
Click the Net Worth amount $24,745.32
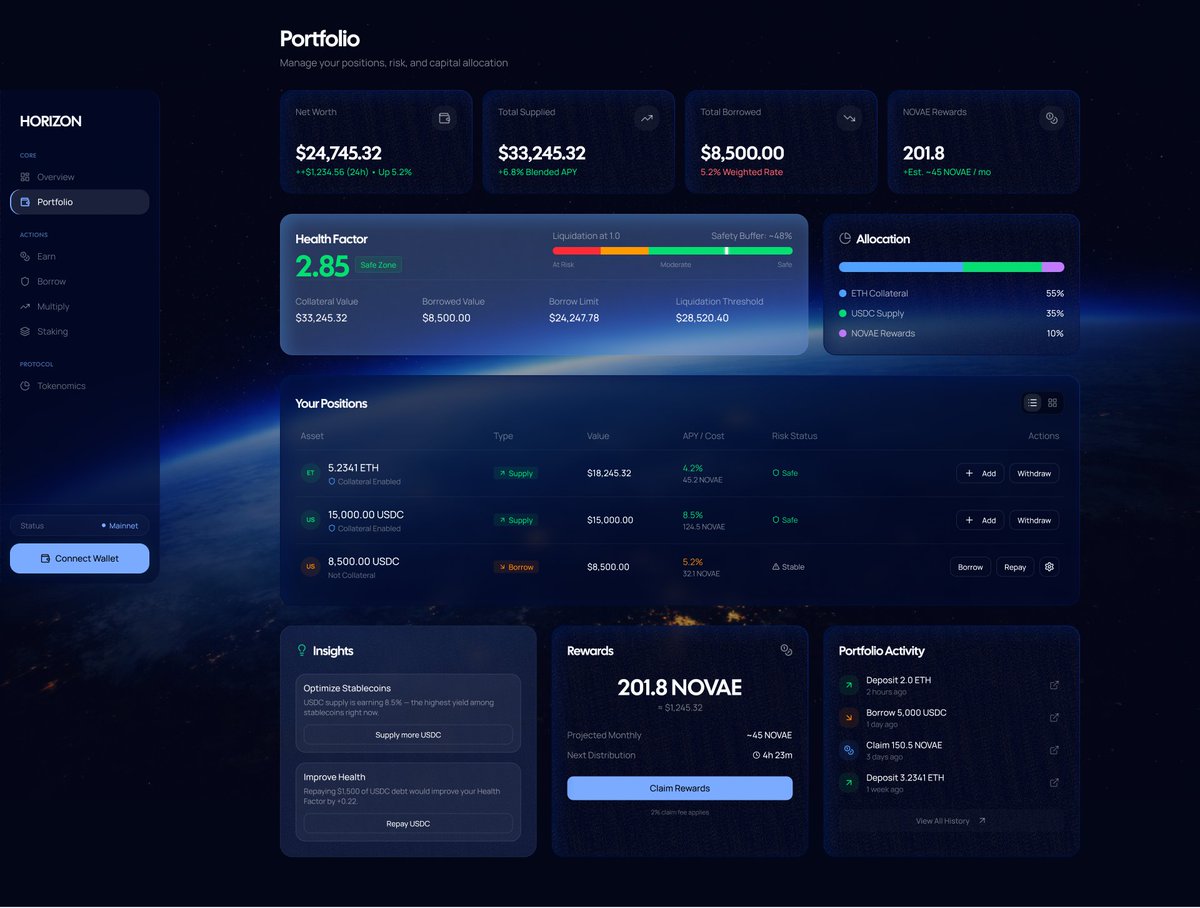pyautogui.click(x=339, y=153)
